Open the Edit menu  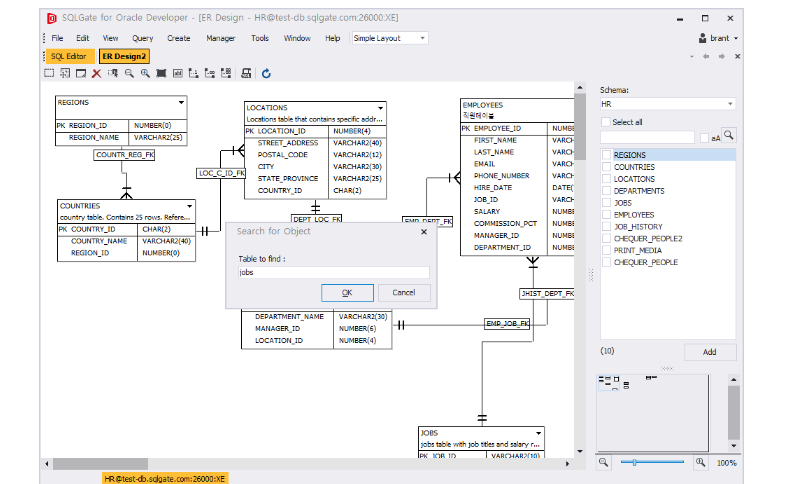pyautogui.click(x=83, y=38)
